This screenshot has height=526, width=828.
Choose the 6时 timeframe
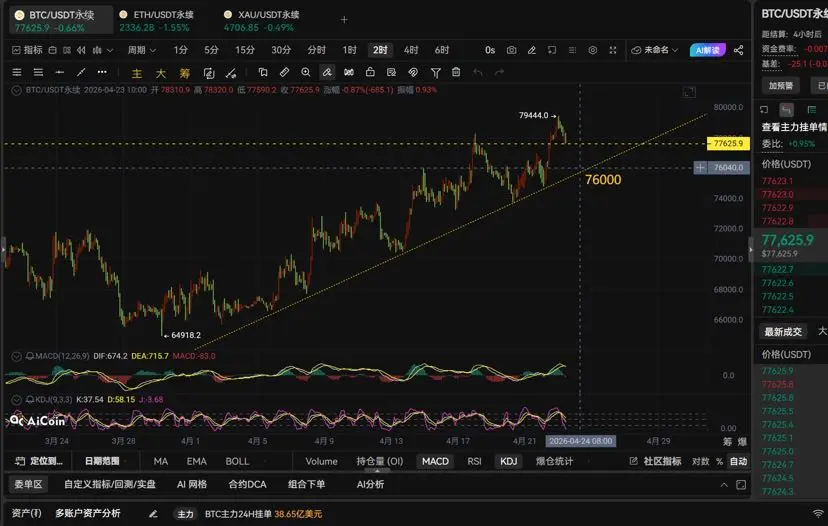pyautogui.click(x=441, y=50)
